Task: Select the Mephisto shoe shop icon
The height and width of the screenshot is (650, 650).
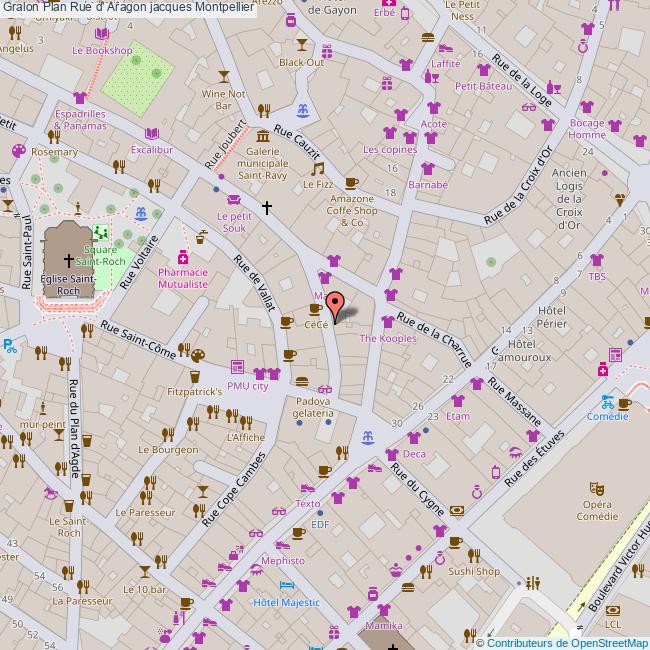Action: [x=283, y=545]
